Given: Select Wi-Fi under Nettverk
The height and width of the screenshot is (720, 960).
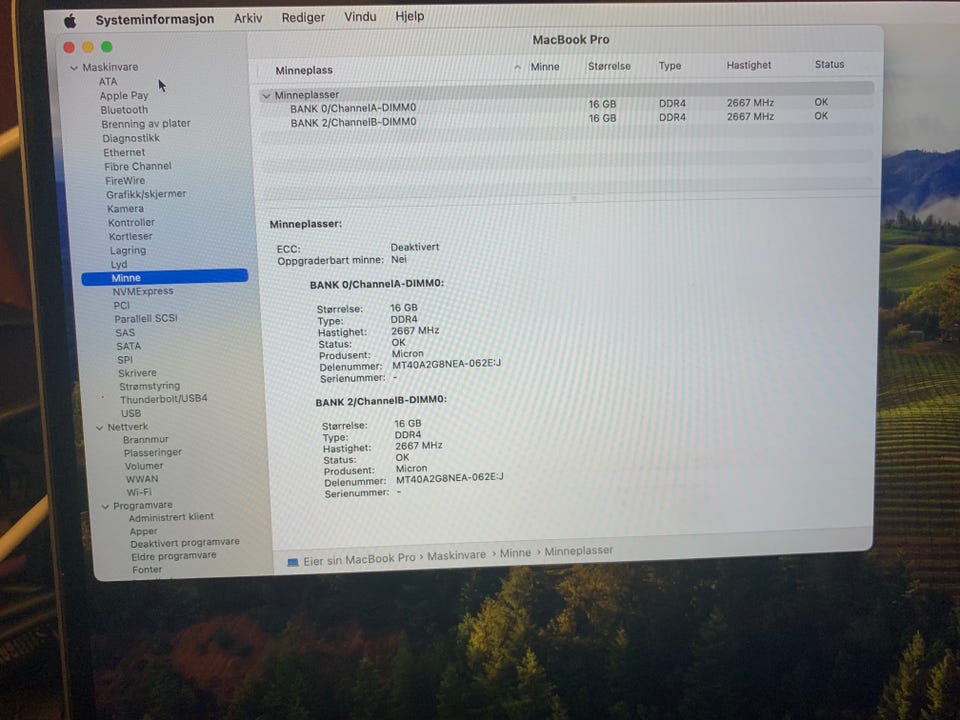Looking at the screenshot, I should [x=139, y=492].
